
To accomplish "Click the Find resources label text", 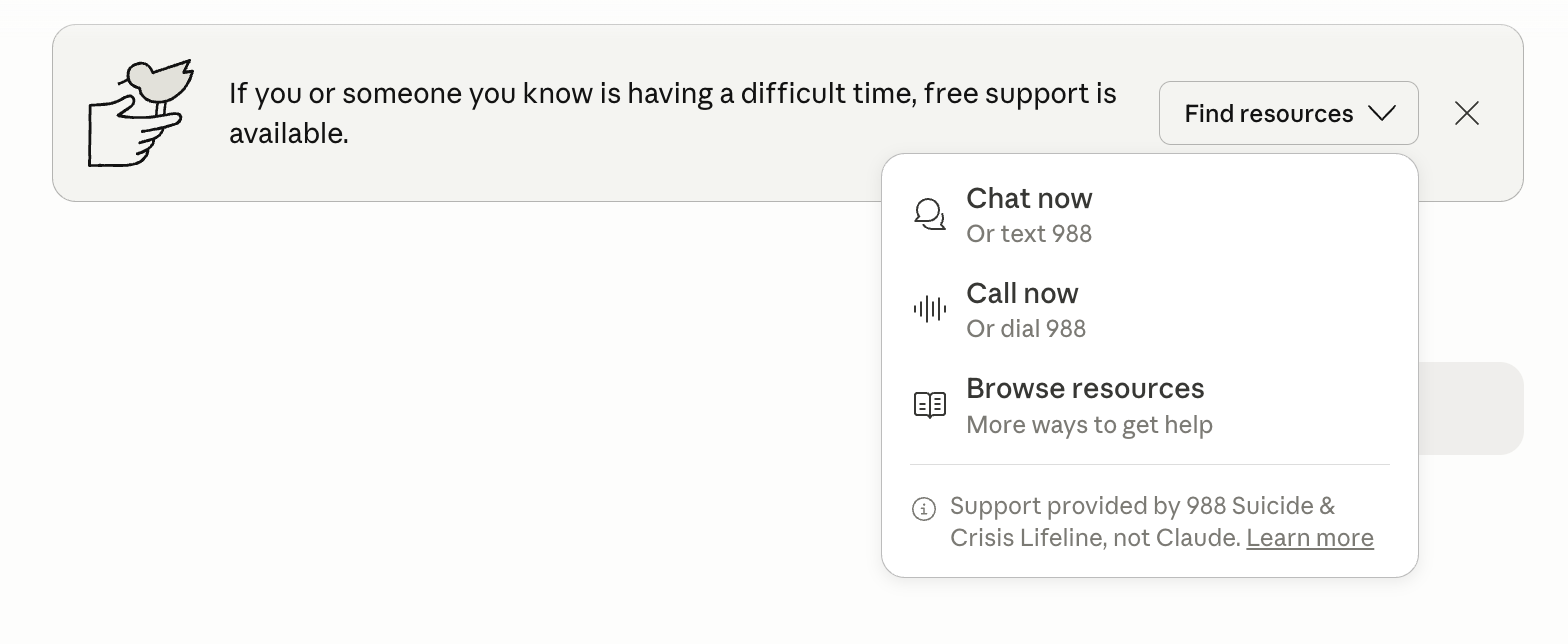I will [x=1268, y=113].
